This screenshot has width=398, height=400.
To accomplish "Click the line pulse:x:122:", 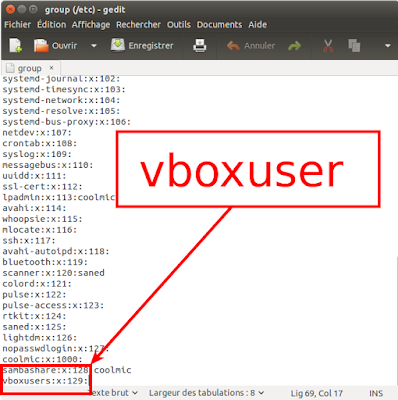I will (x=34, y=294).
